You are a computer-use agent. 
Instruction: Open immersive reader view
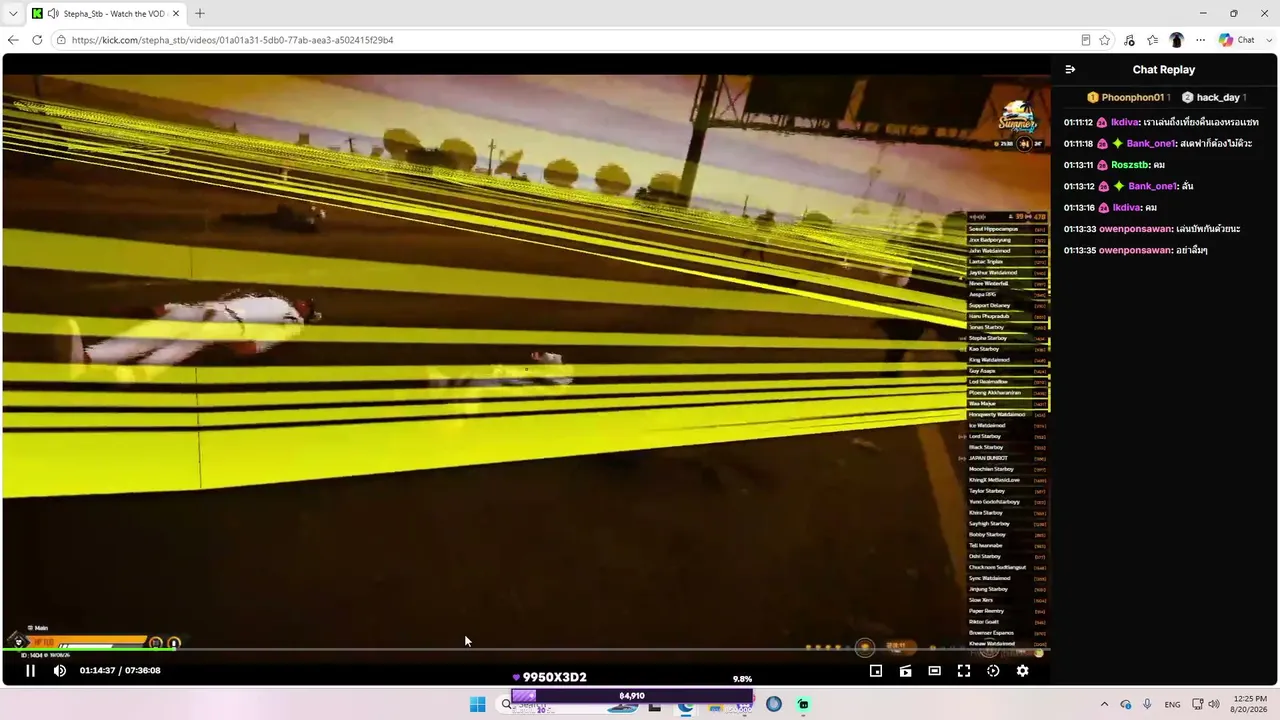coord(1085,40)
